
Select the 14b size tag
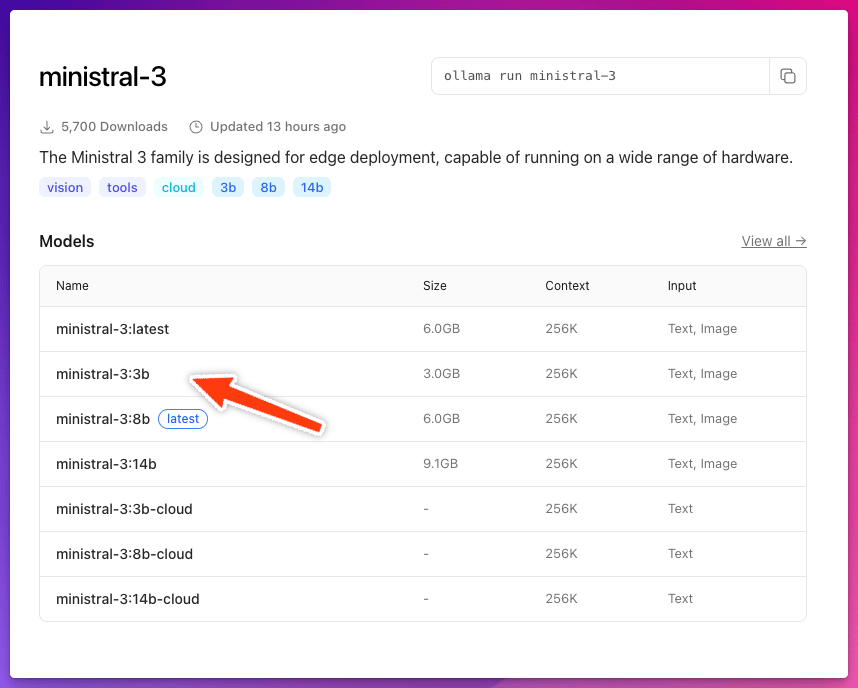(x=312, y=187)
